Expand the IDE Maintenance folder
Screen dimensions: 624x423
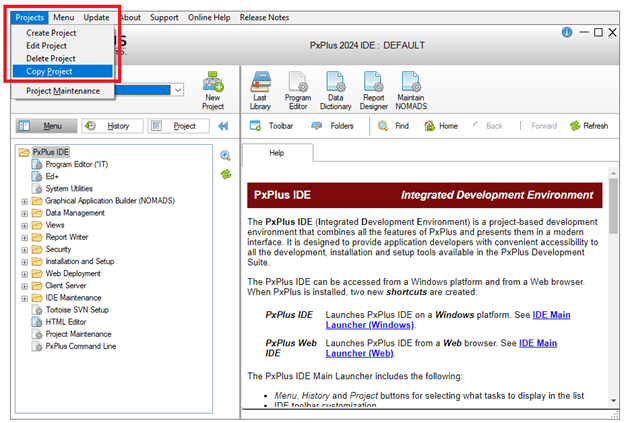pos(24,298)
